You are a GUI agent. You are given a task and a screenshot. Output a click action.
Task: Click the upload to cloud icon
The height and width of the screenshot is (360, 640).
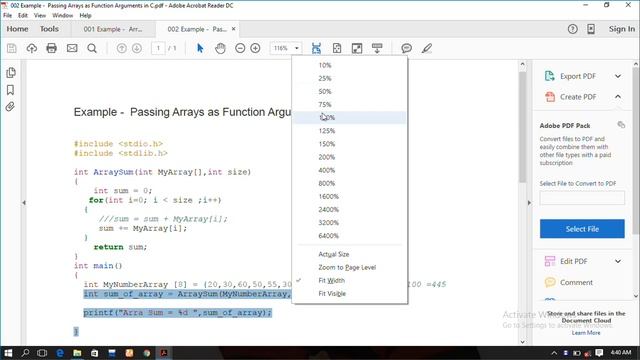coord(31,48)
